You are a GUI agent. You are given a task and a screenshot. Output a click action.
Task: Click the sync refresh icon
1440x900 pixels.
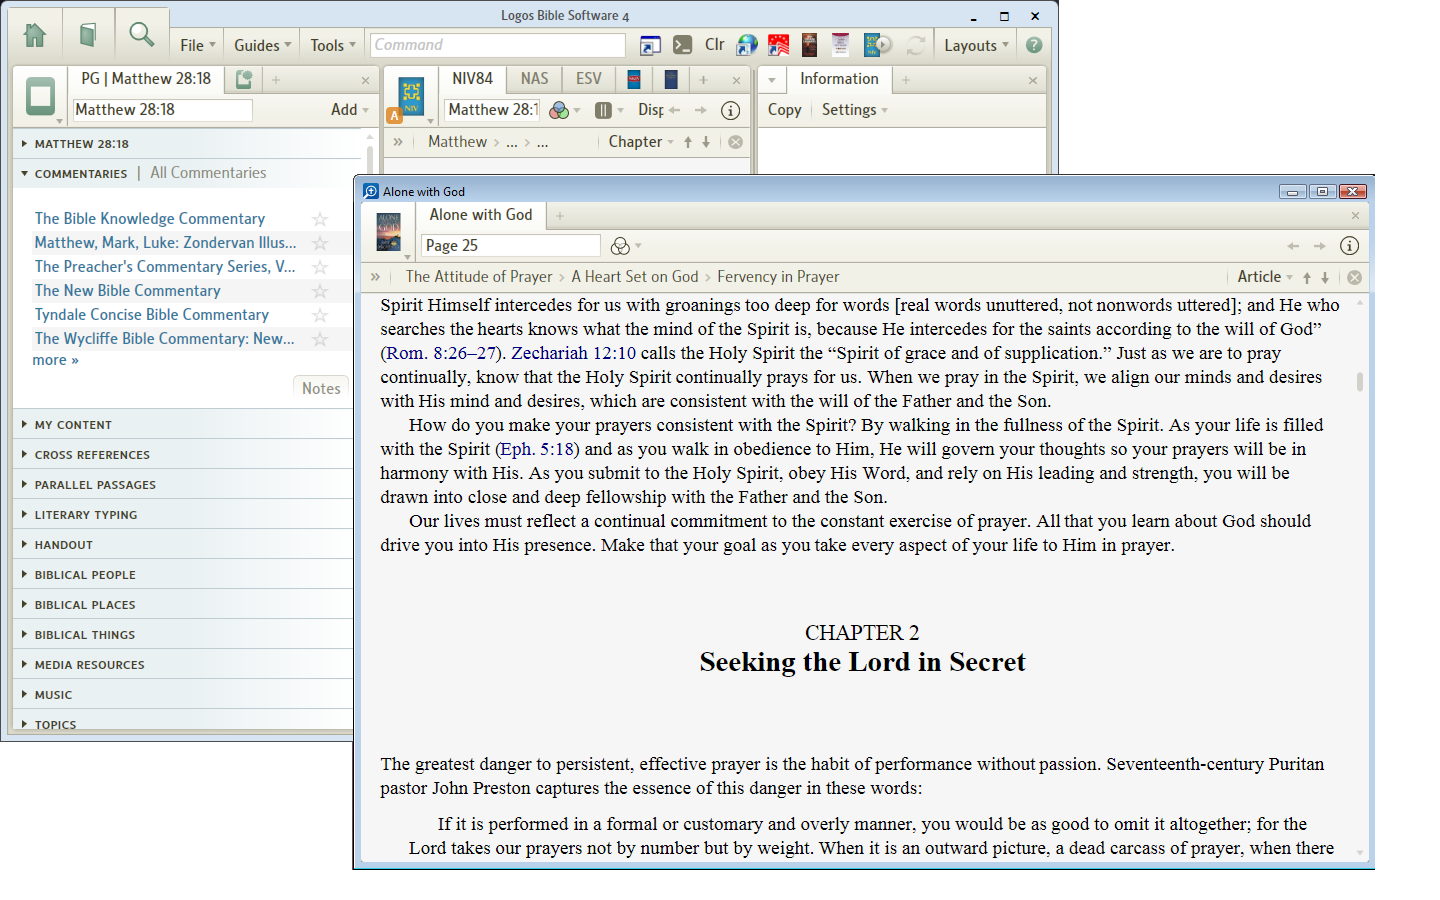pyautogui.click(x=915, y=45)
